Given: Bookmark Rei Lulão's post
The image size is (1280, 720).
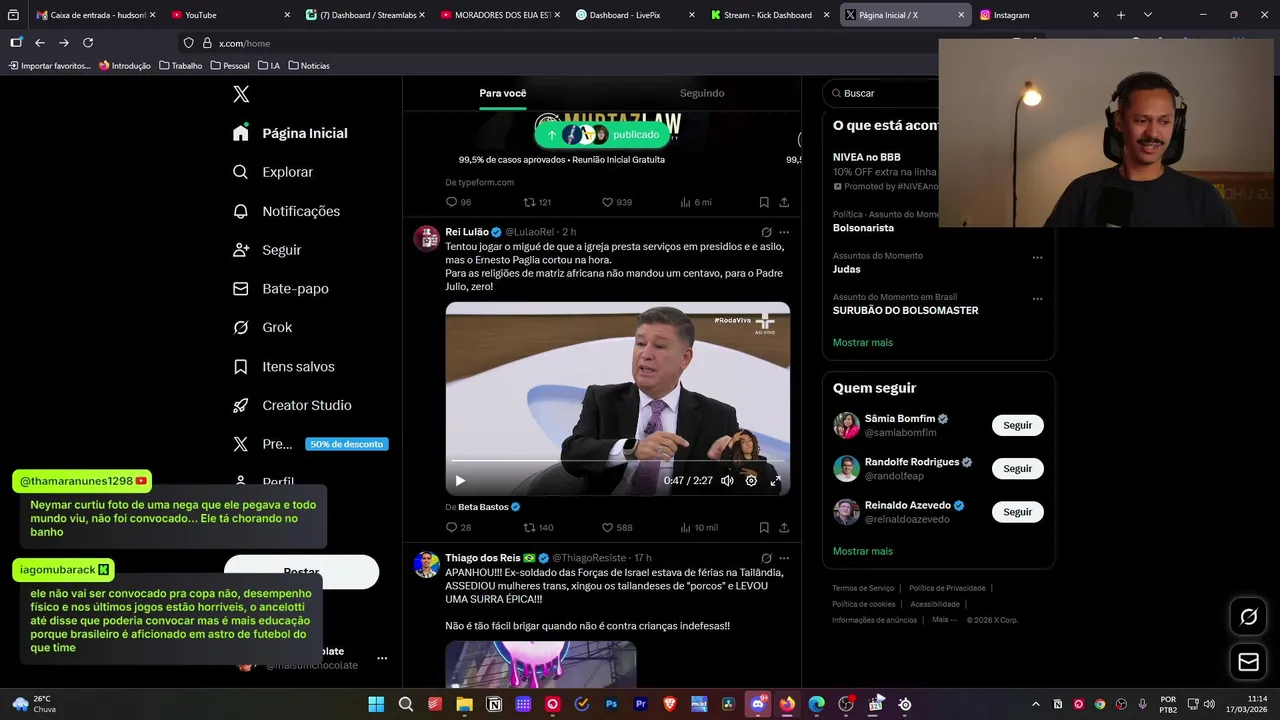Looking at the screenshot, I should (764, 527).
